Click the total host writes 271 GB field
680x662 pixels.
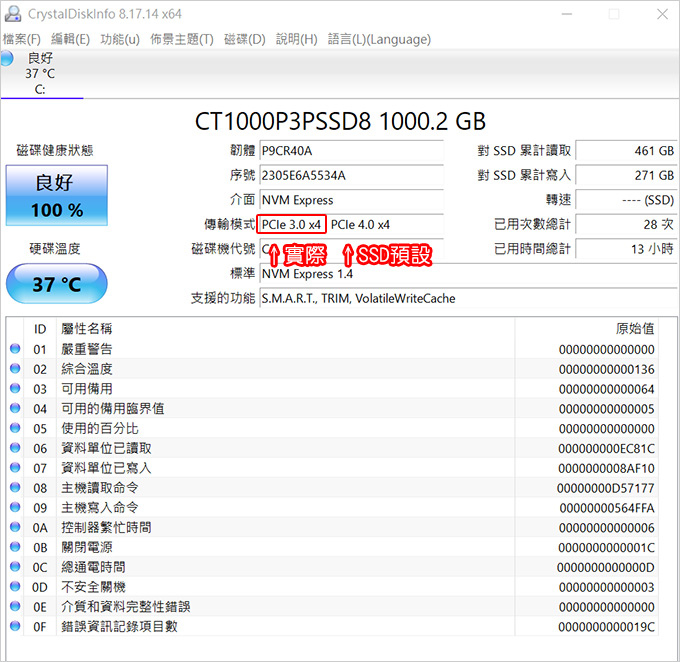click(626, 176)
